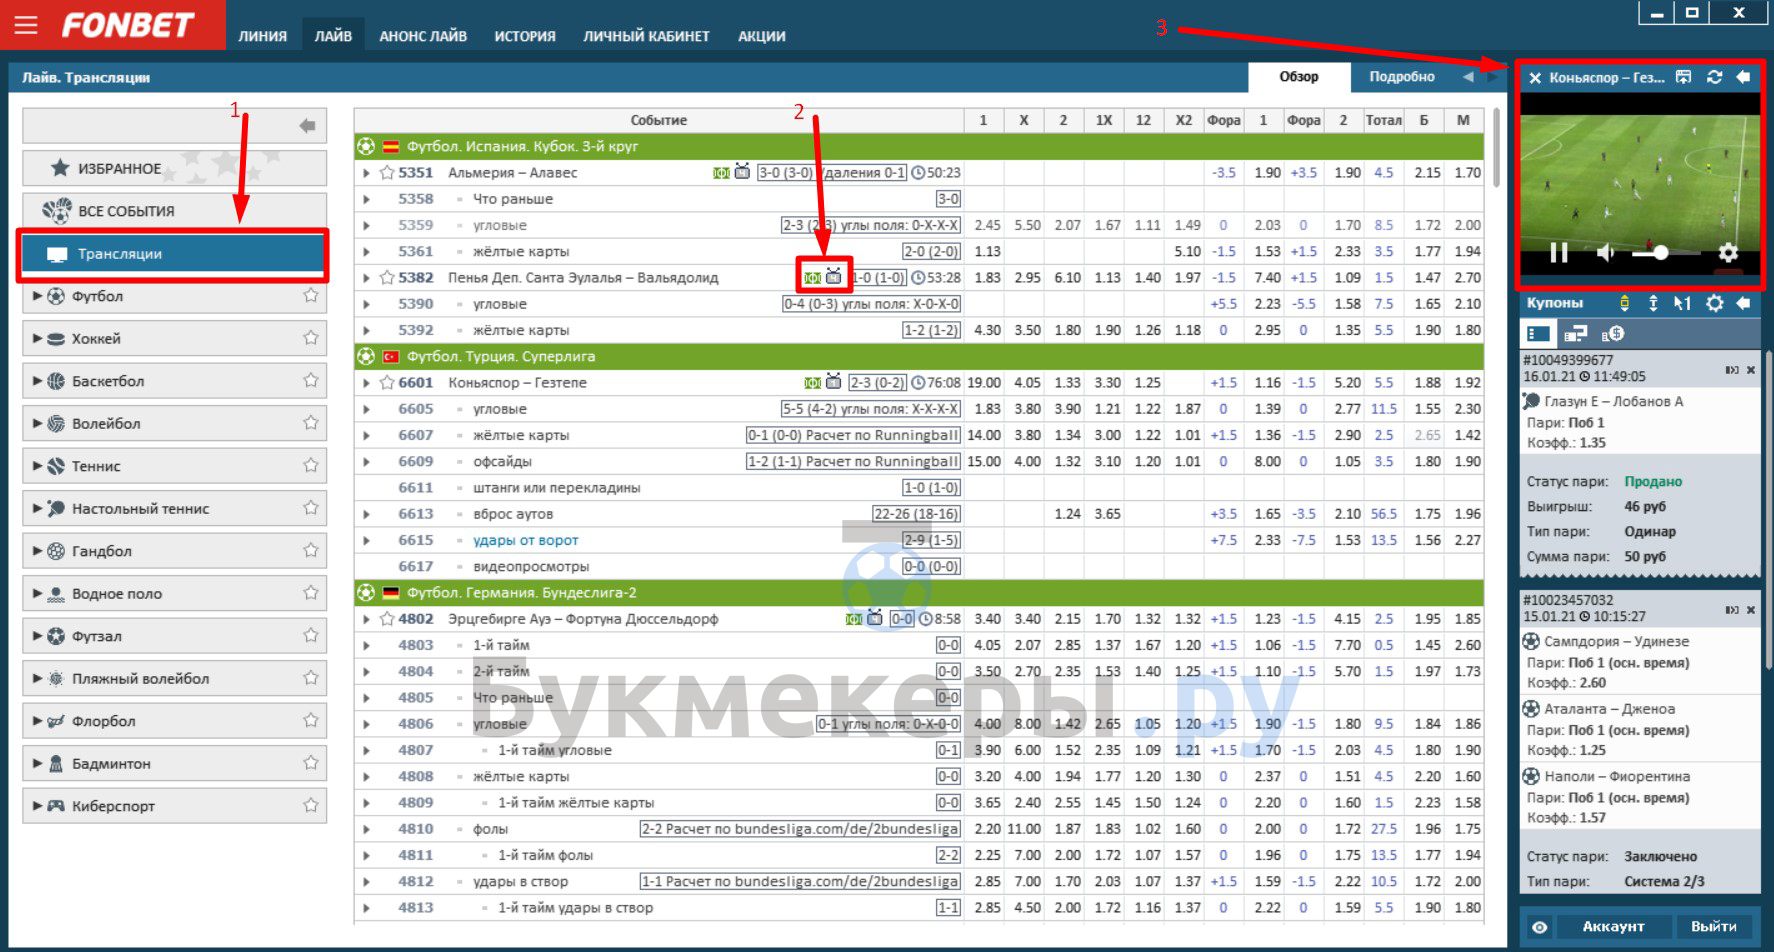Close coupon #10049399677
The height and width of the screenshot is (952, 1774).
point(1751,370)
